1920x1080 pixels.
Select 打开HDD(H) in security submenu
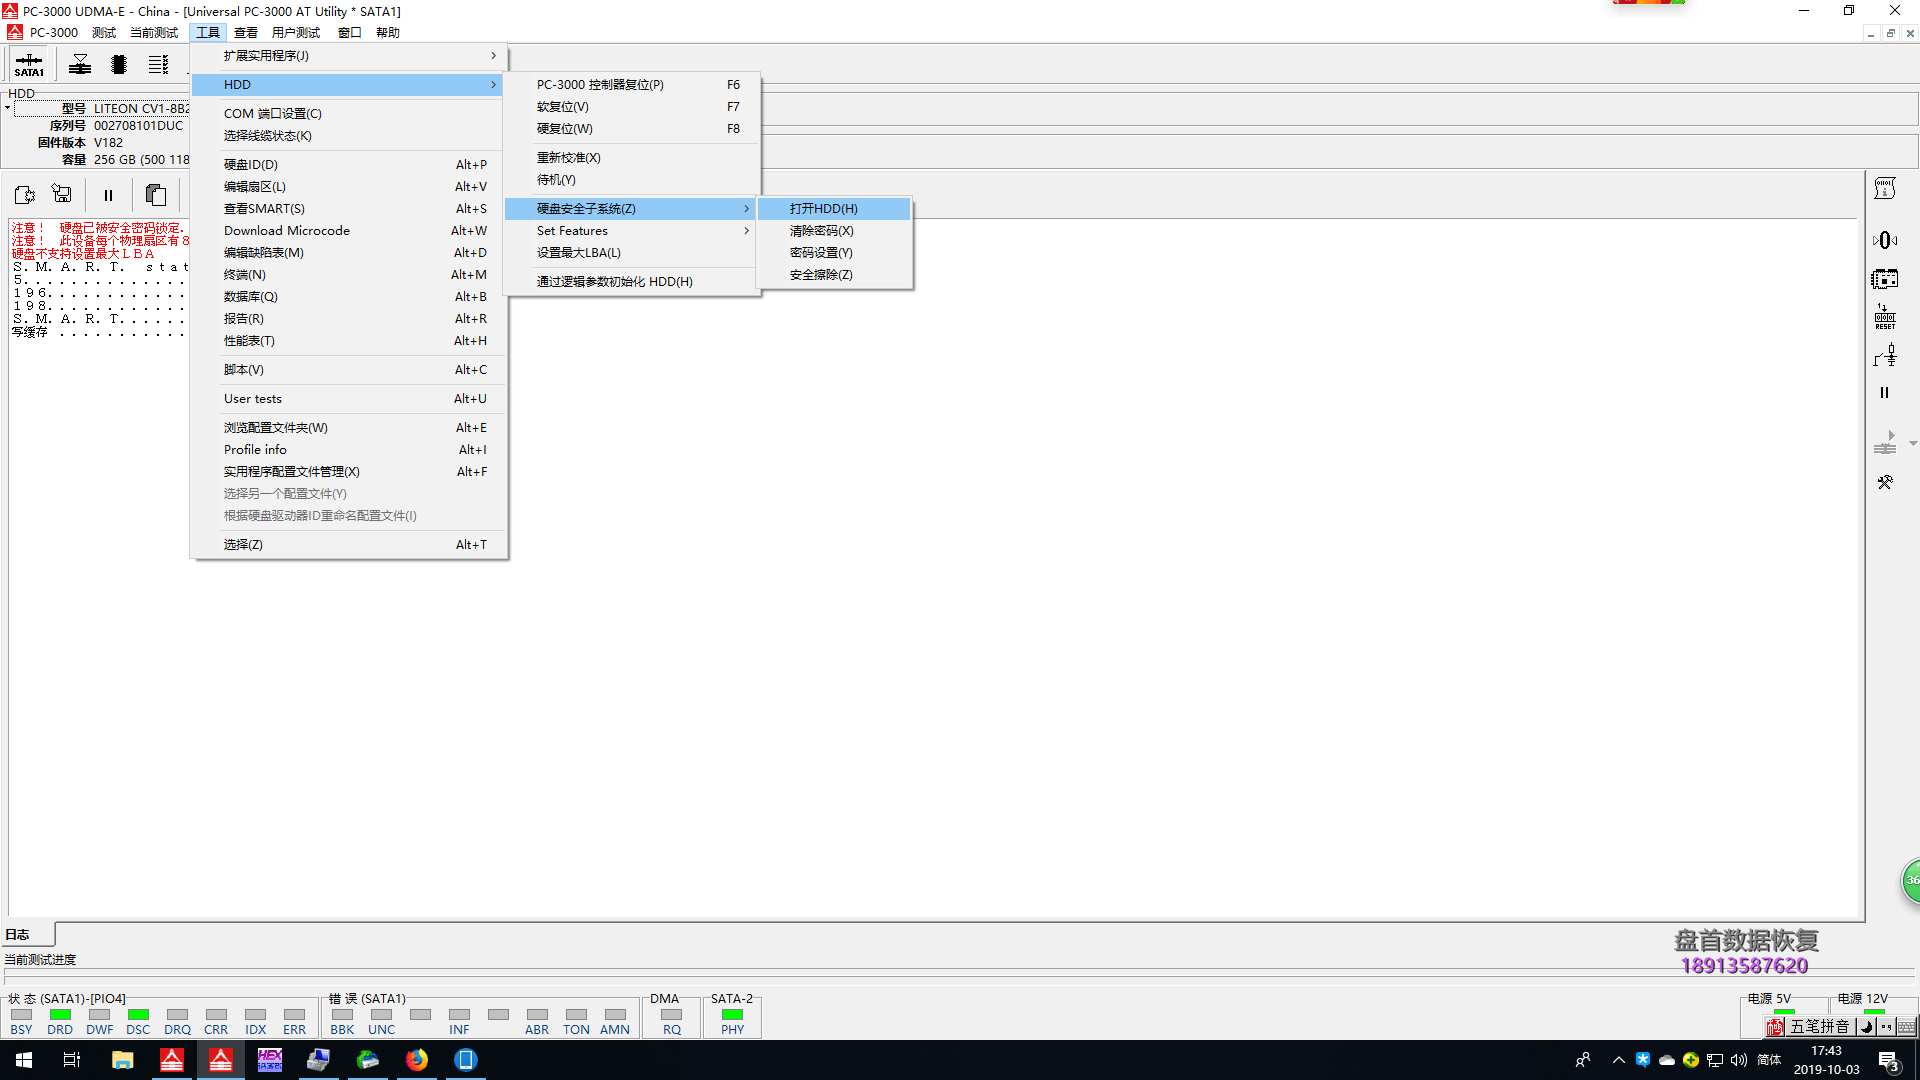(x=835, y=209)
